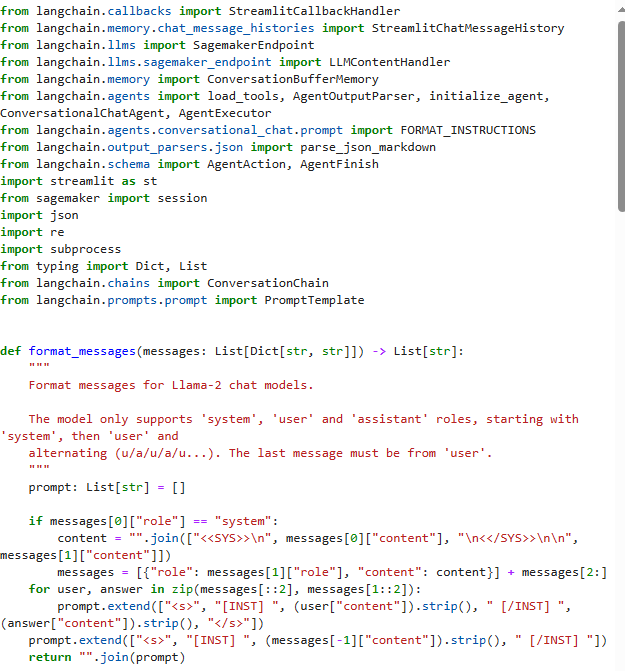Image resolution: width=625 pixels, height=671 pixels.
Task: Click 'streamlit' in import streamlit as st
Action: [x=82, y=181]
